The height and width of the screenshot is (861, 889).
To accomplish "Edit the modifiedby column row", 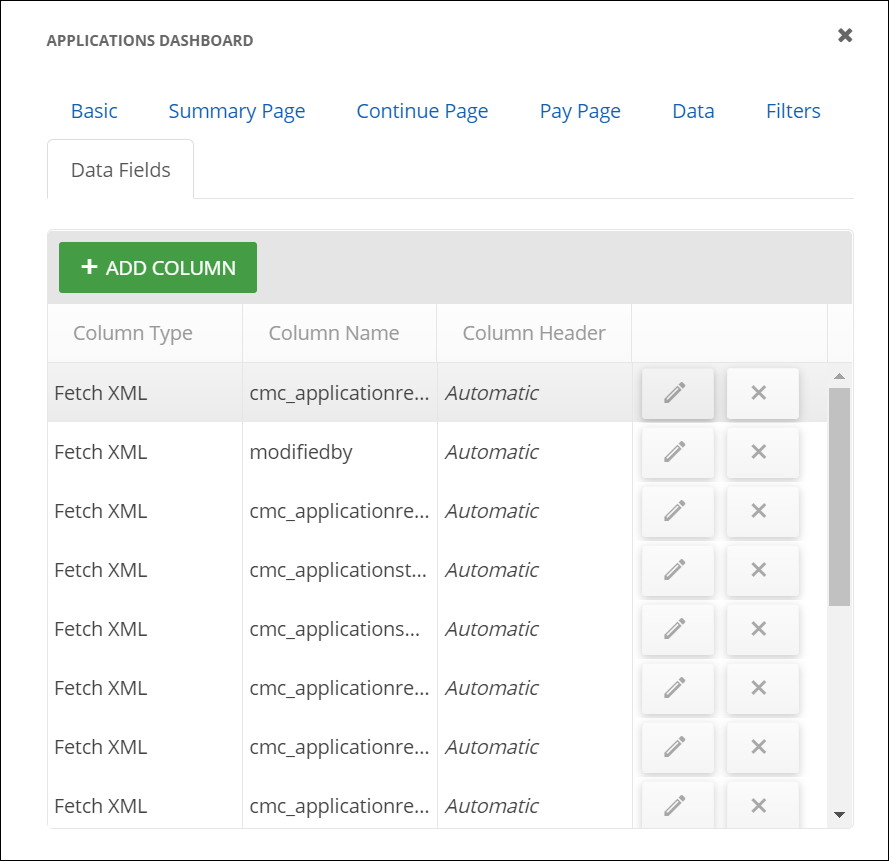I will [x=677, y=452].
